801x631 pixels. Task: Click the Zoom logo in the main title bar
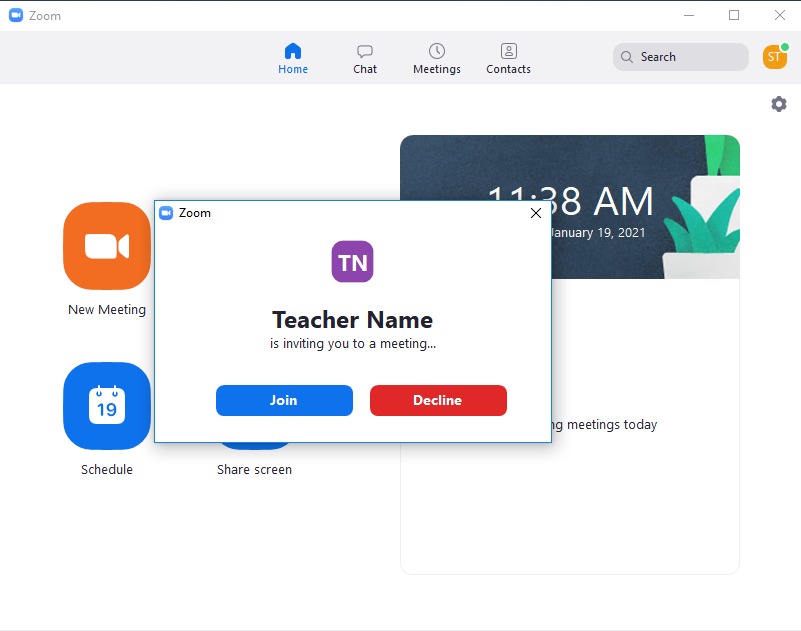pos(16,15)
